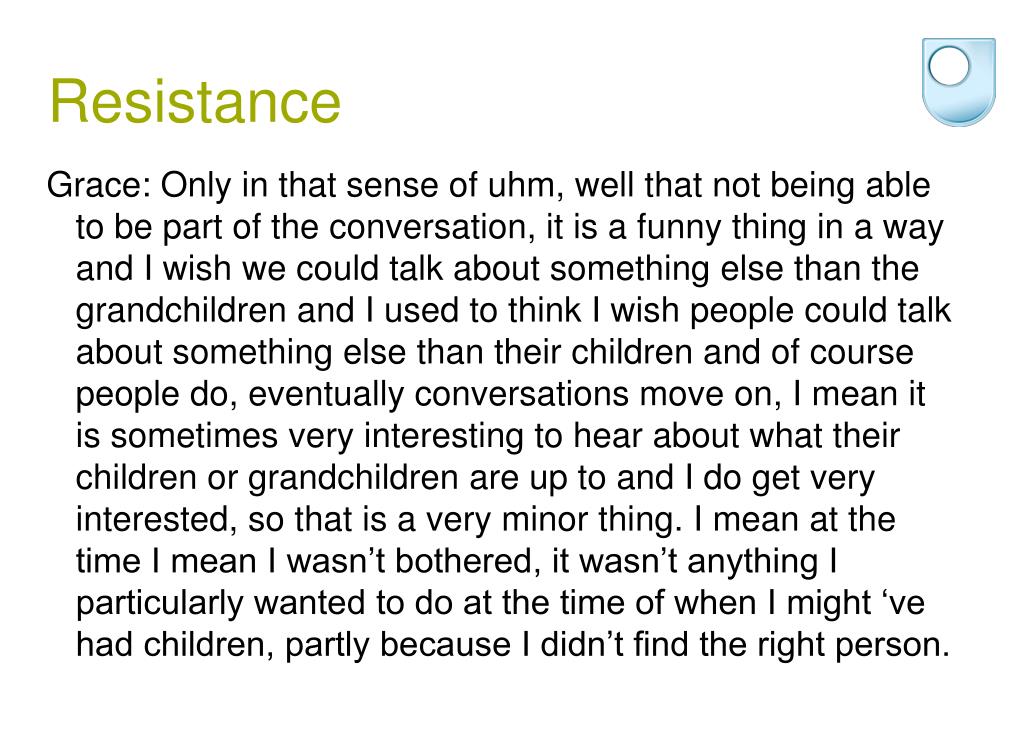Click the phrase had children
This screenshot has width=1024, height=740.
pyautogui.click(x=174, y=645)
